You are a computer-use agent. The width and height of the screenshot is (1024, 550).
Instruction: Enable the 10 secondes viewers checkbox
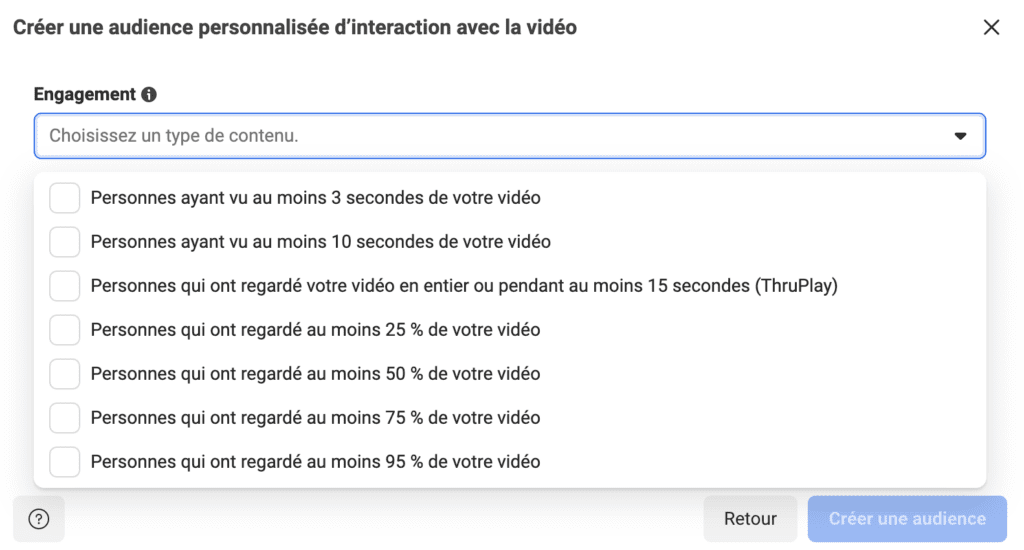coord(65,242)
